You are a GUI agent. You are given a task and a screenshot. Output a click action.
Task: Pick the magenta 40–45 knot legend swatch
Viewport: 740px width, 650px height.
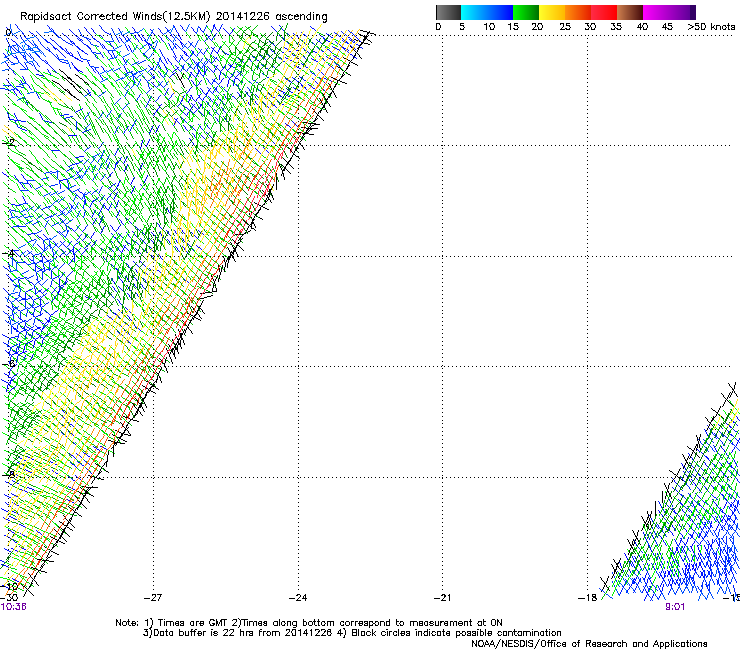pyautogui.click(x=656, y=12)
